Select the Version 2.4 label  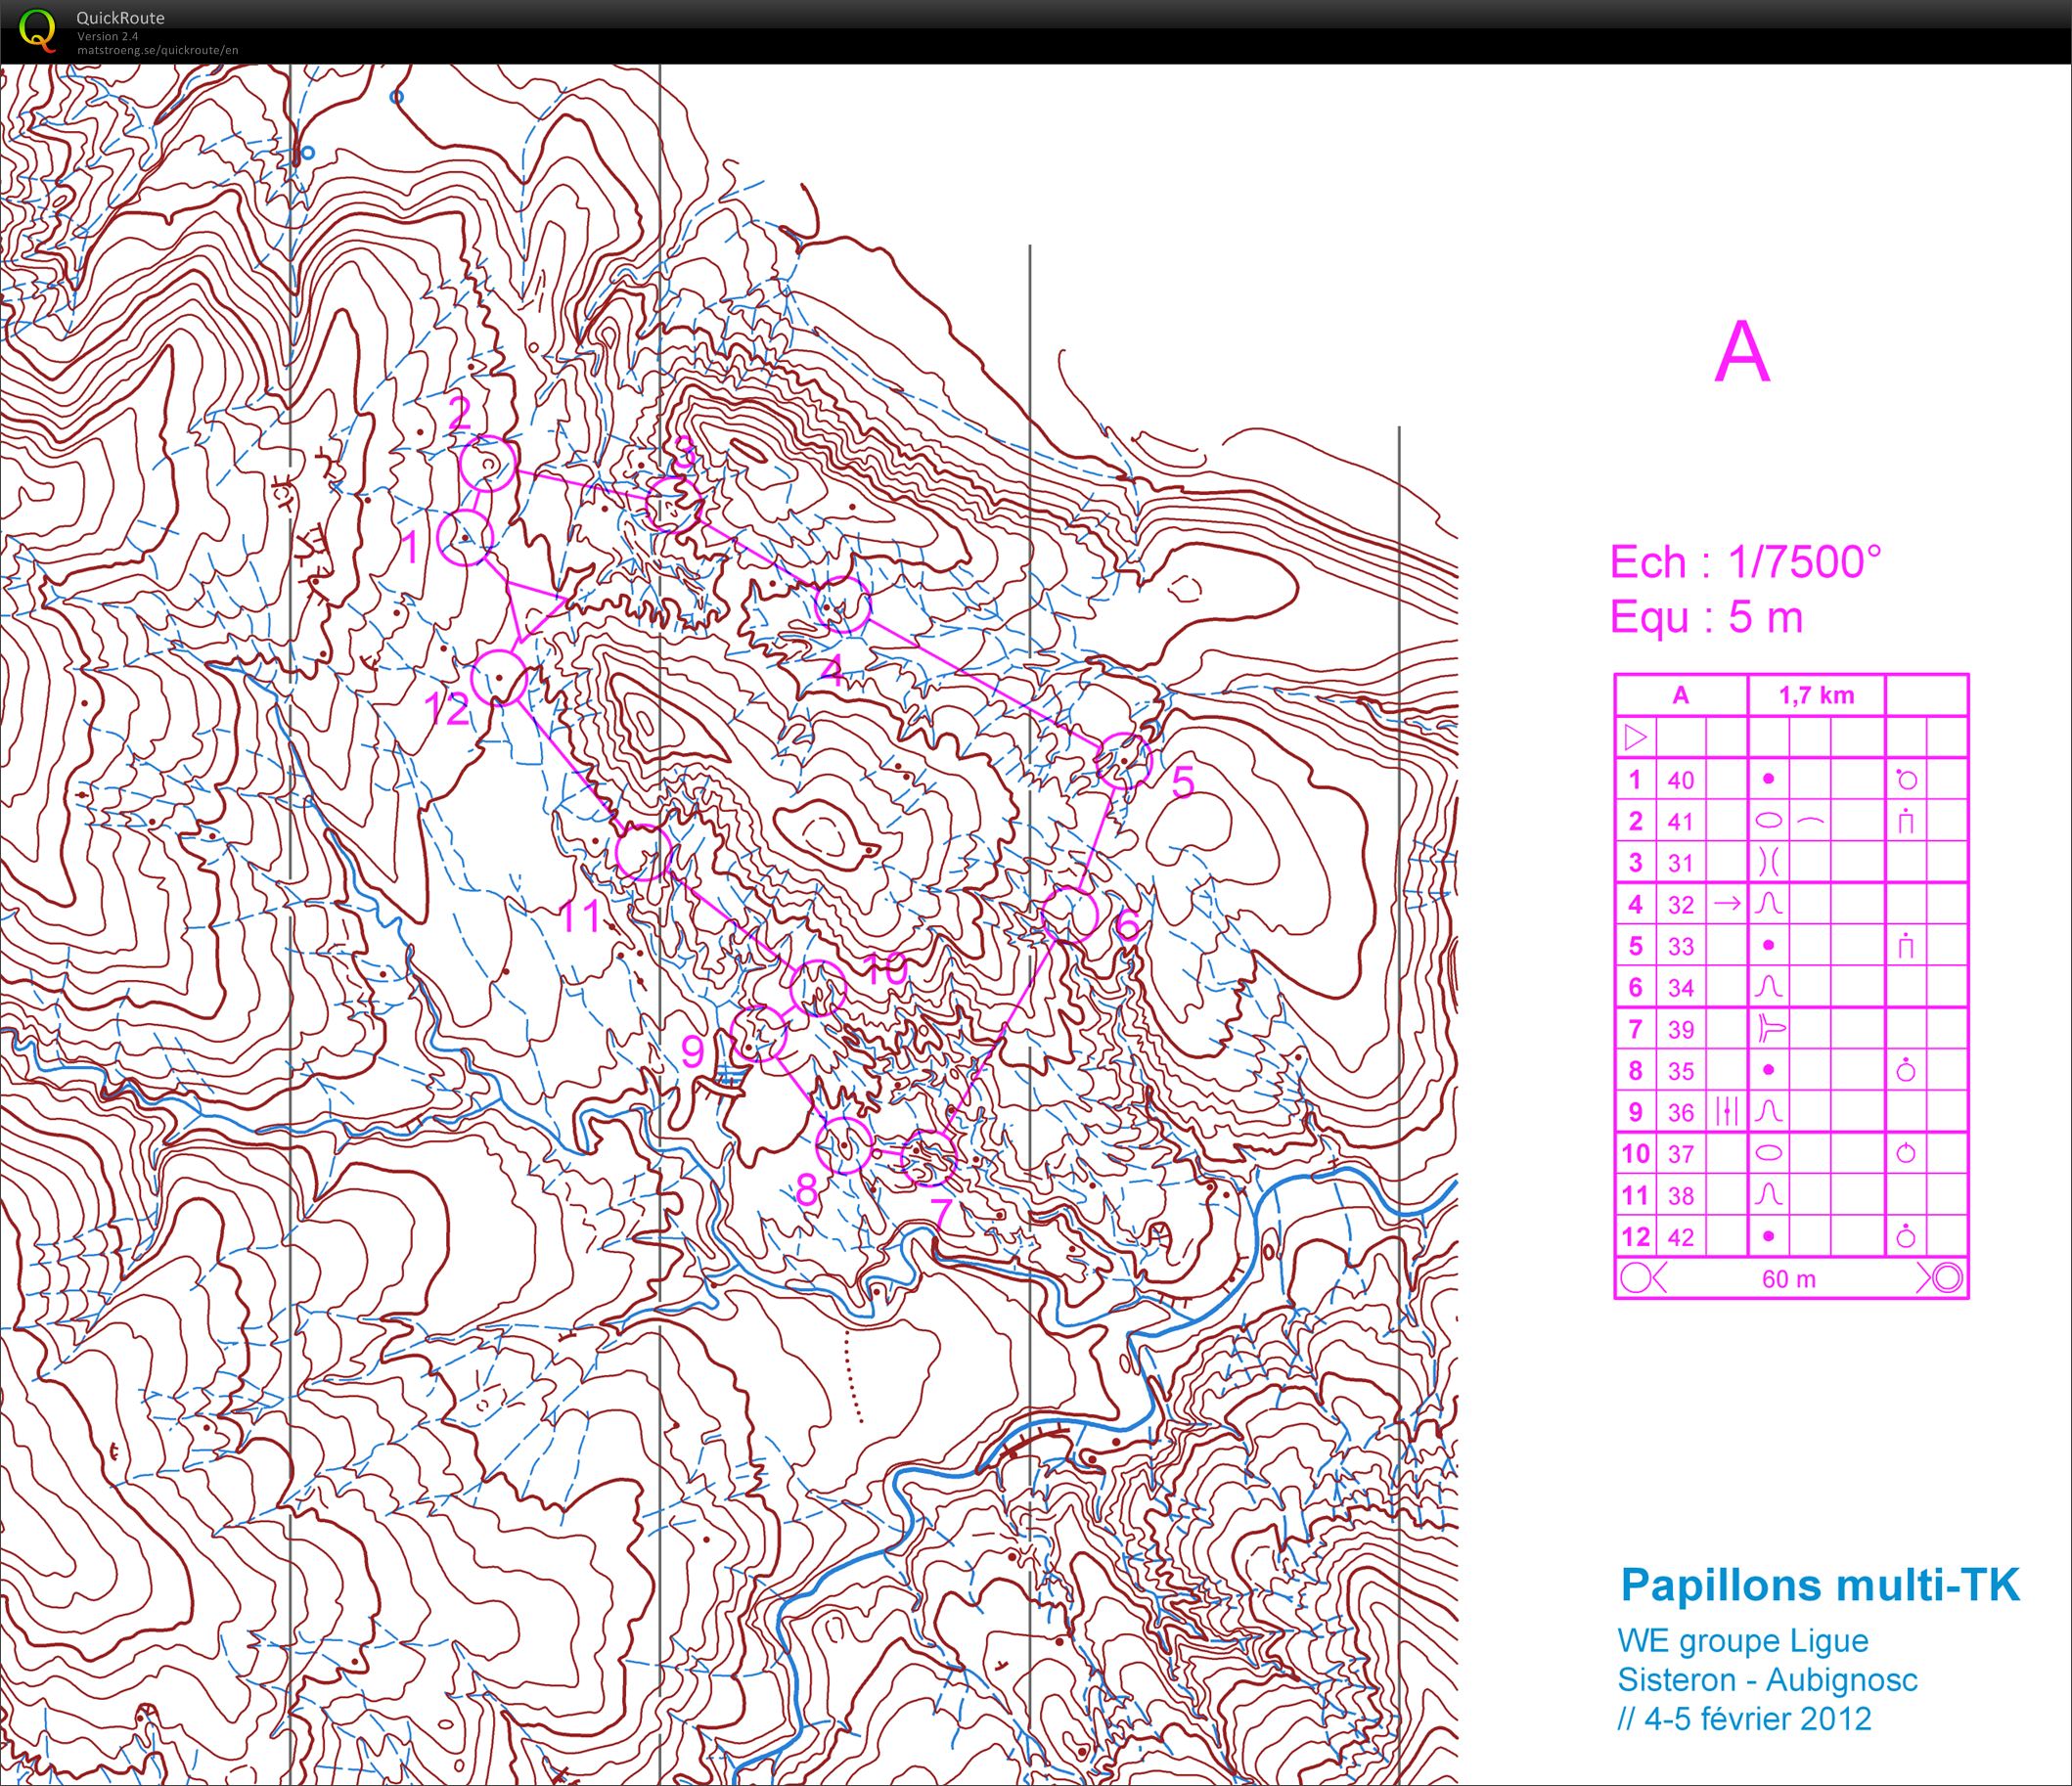107,36
